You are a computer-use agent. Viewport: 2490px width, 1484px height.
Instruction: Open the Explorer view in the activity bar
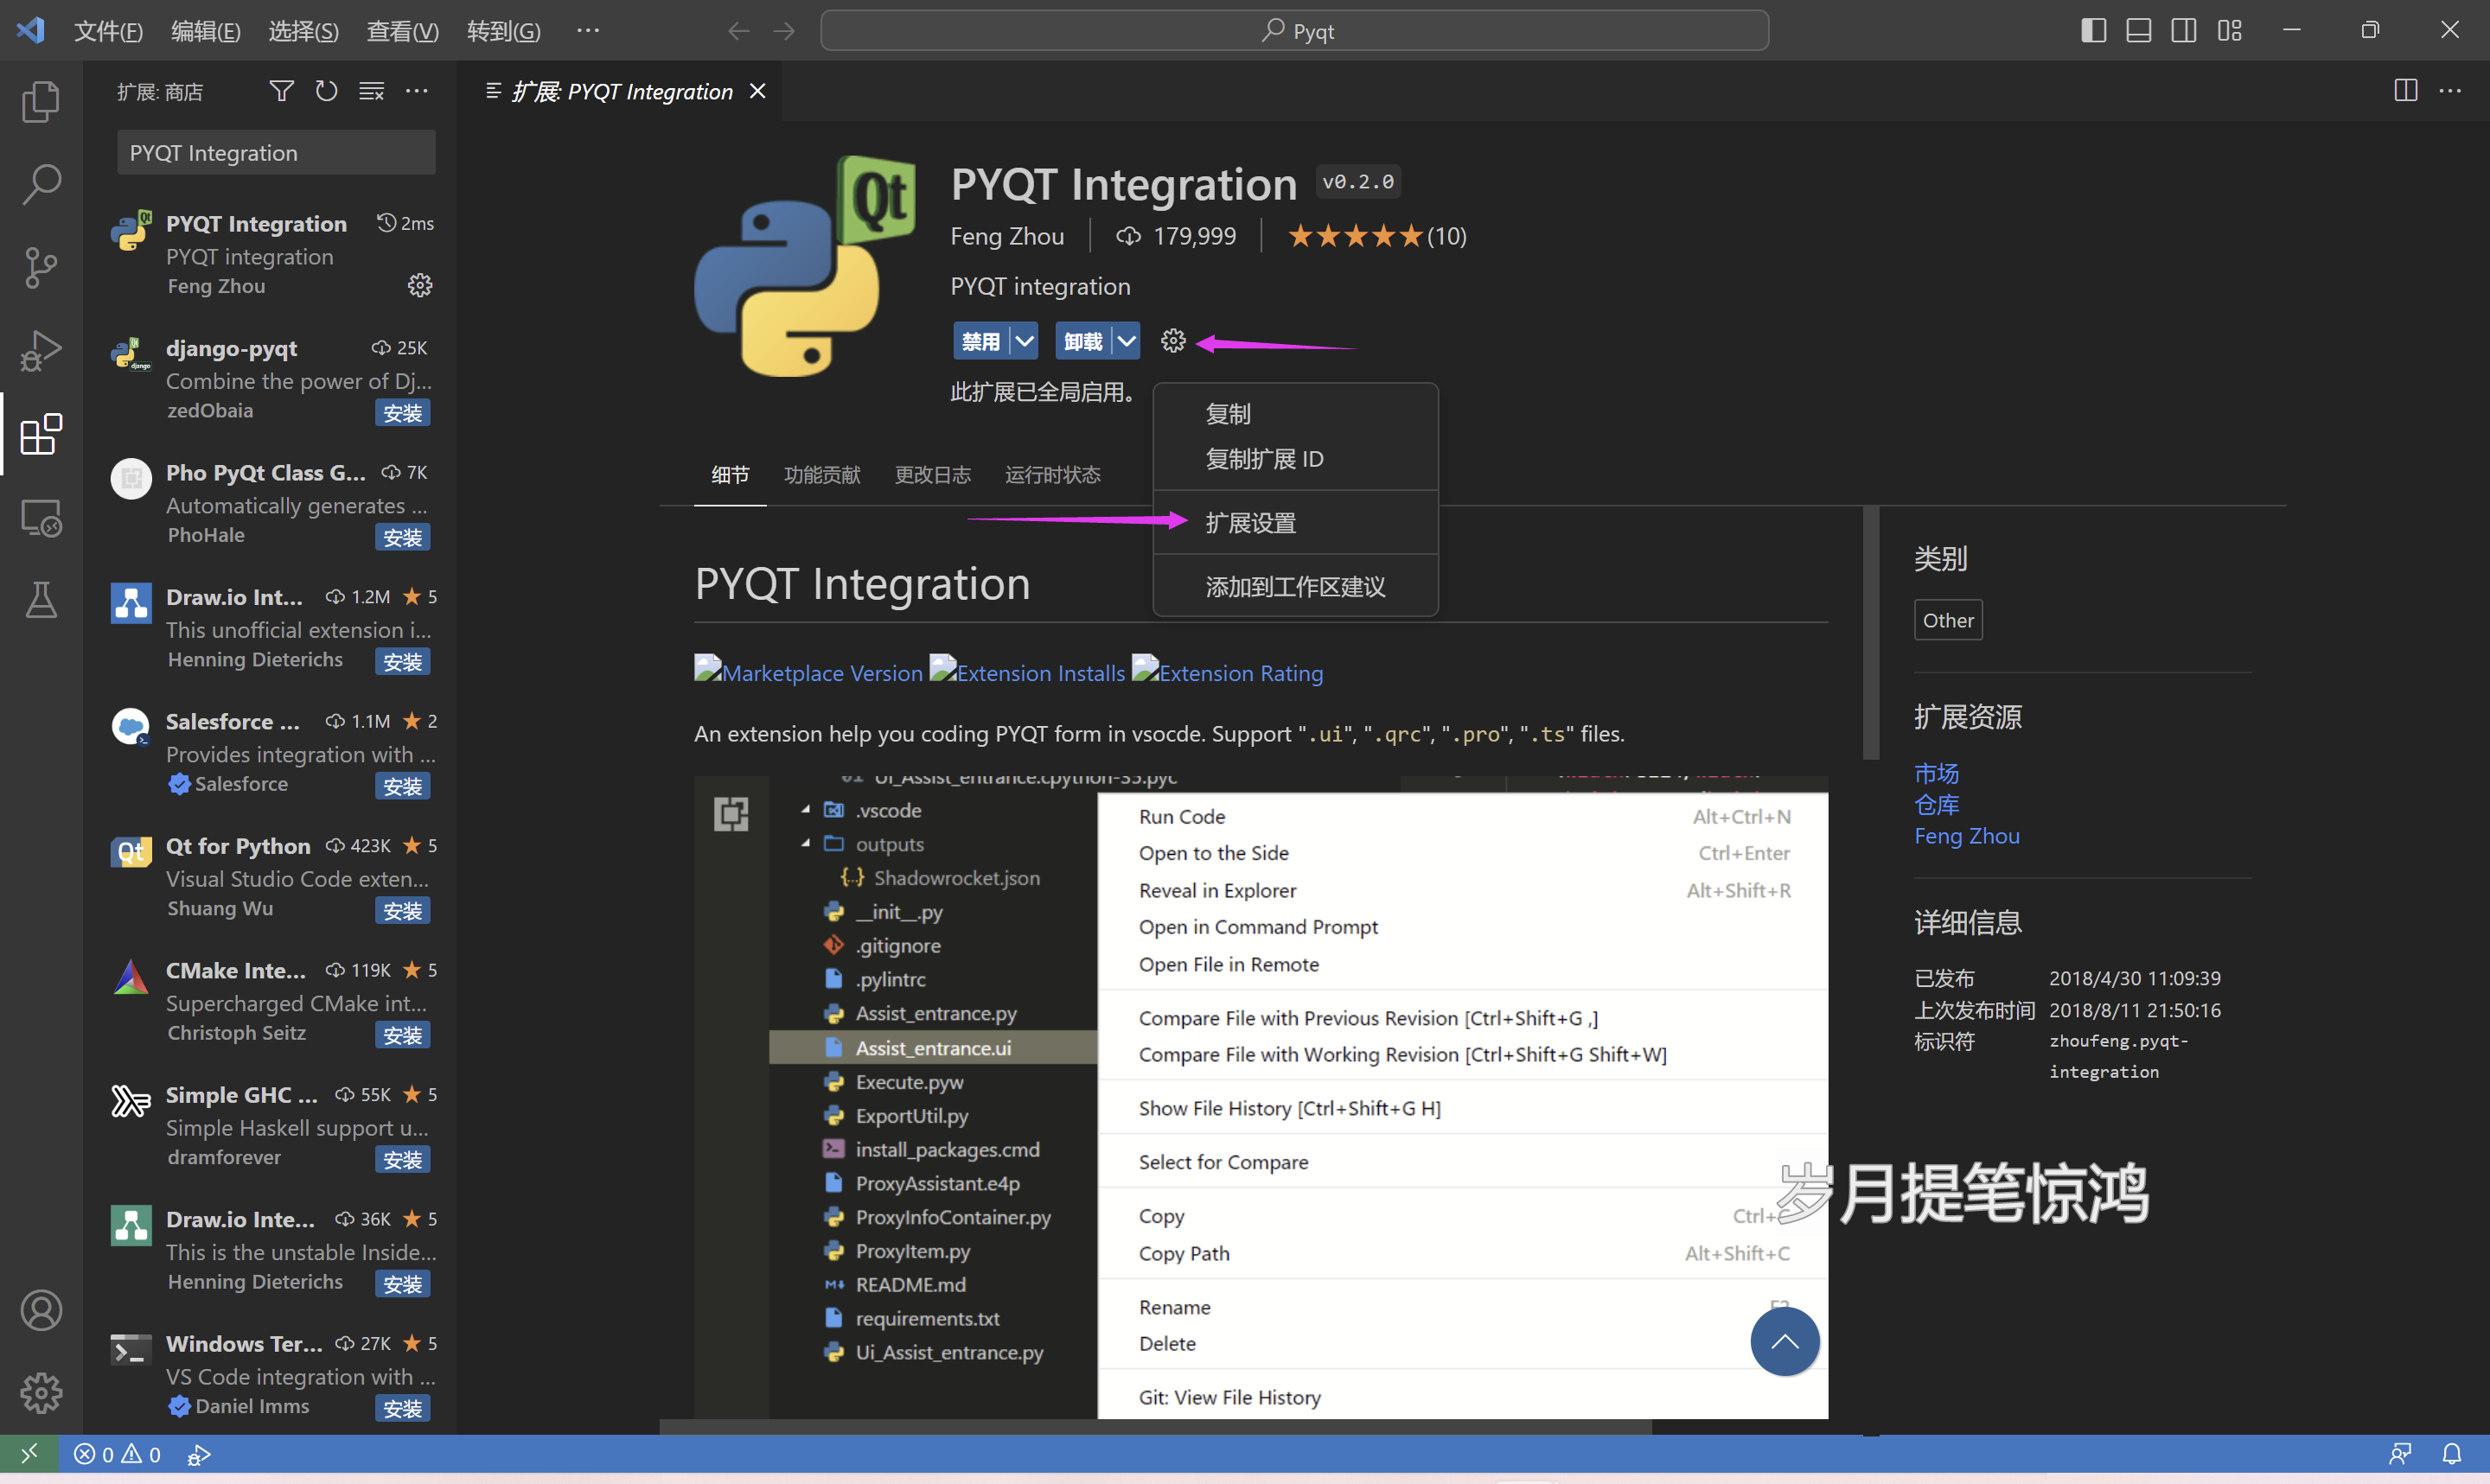(x=41, y=101)
